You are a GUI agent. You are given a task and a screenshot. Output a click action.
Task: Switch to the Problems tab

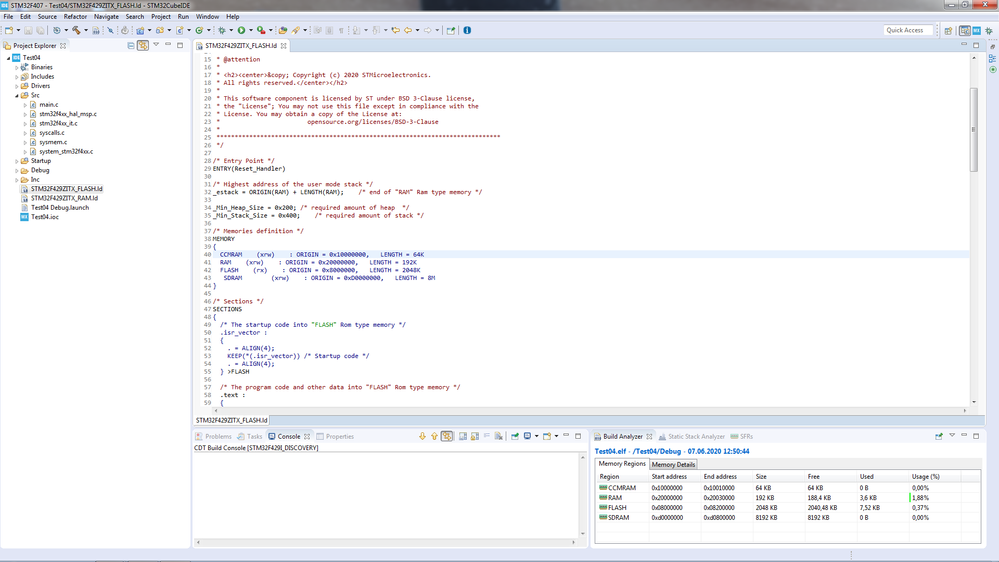pos(213,436)
